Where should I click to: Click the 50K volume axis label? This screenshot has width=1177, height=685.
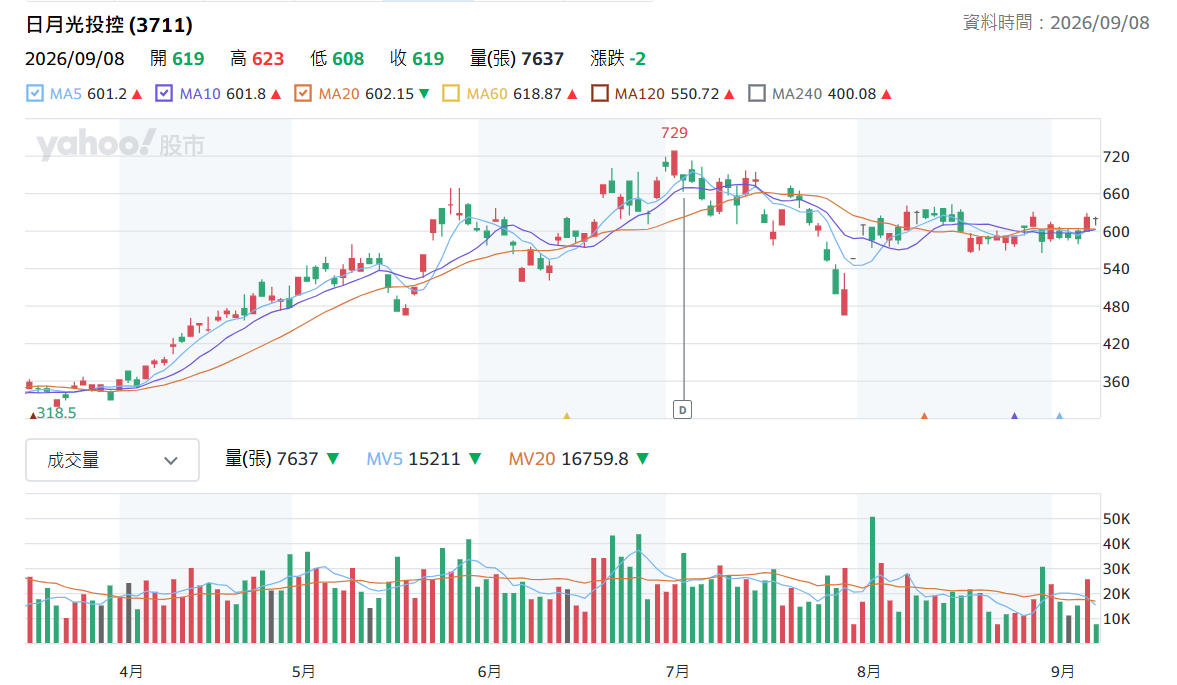[1116, 519]
